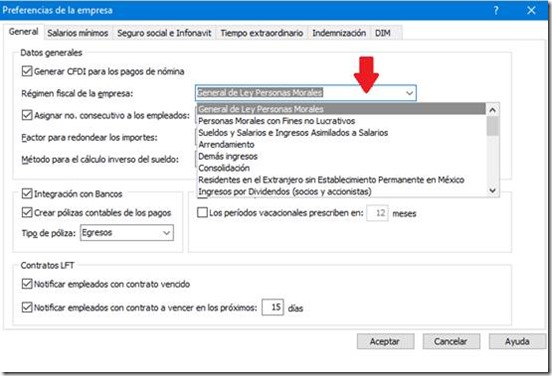Viewport: 552px width, 376px height.
Task: Choose Arrendamiento from the list
Action: [x=341, y=144]
